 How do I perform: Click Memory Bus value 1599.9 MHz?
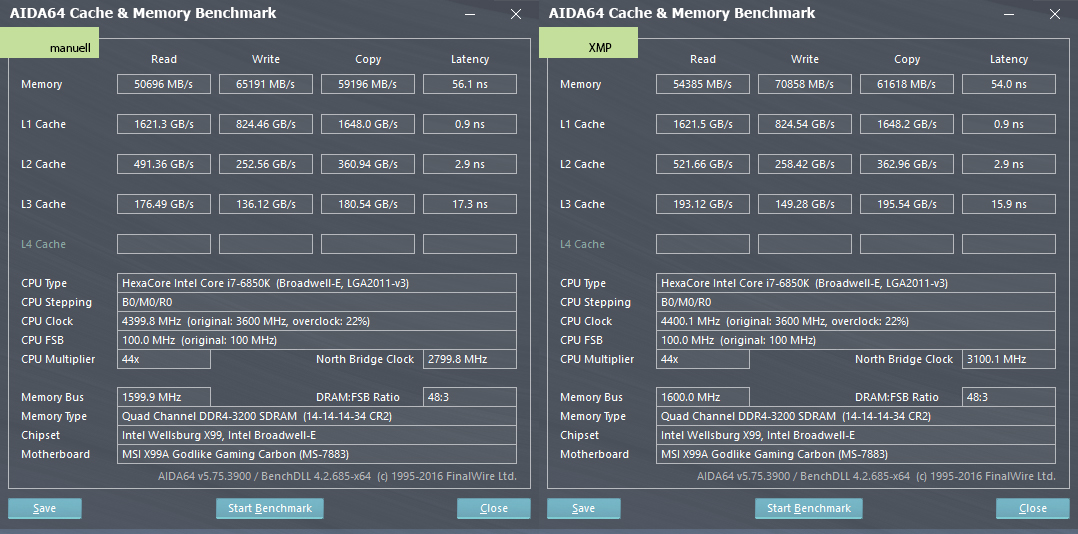[x=164, y=397]
